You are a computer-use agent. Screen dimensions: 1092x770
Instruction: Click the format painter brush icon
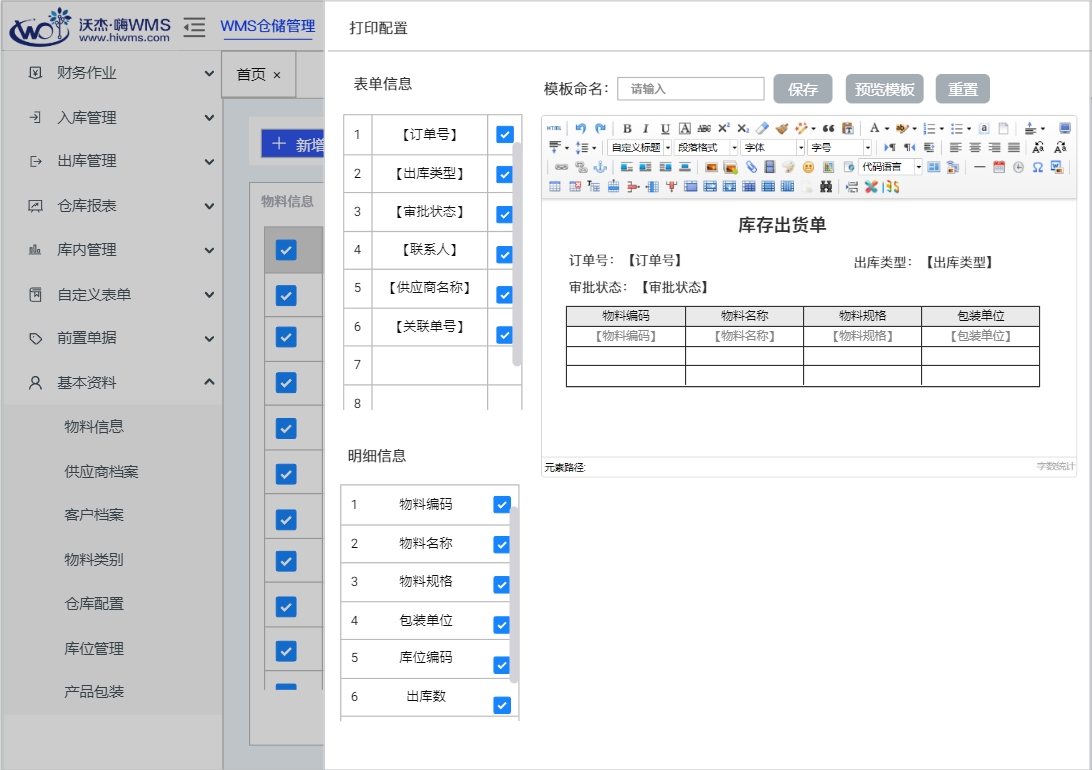coord(781,128)
